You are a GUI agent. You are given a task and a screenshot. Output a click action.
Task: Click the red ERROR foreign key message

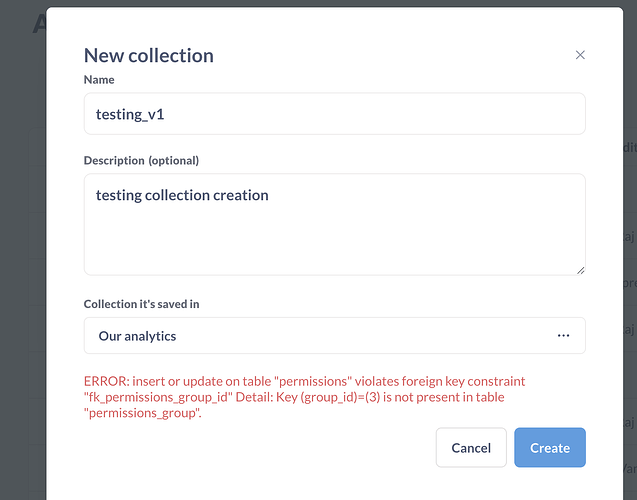(304, 397)
